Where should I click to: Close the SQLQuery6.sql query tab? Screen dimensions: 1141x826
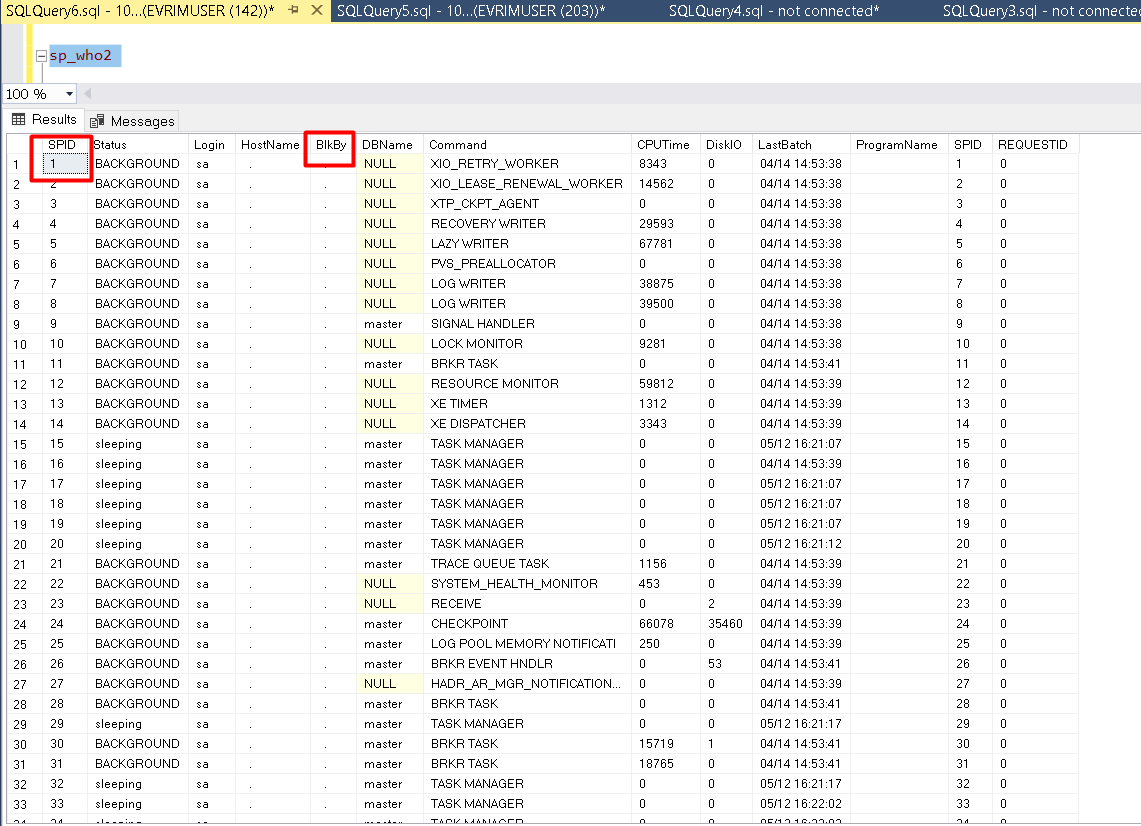(317, 10)
